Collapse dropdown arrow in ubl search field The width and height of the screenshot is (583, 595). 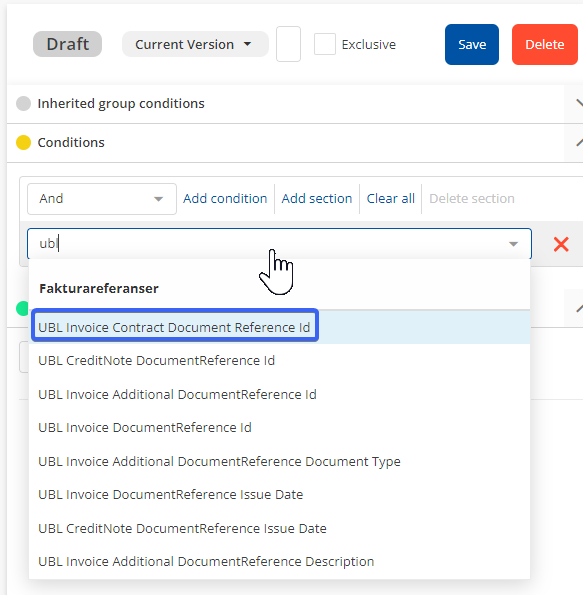coord(514,244)
